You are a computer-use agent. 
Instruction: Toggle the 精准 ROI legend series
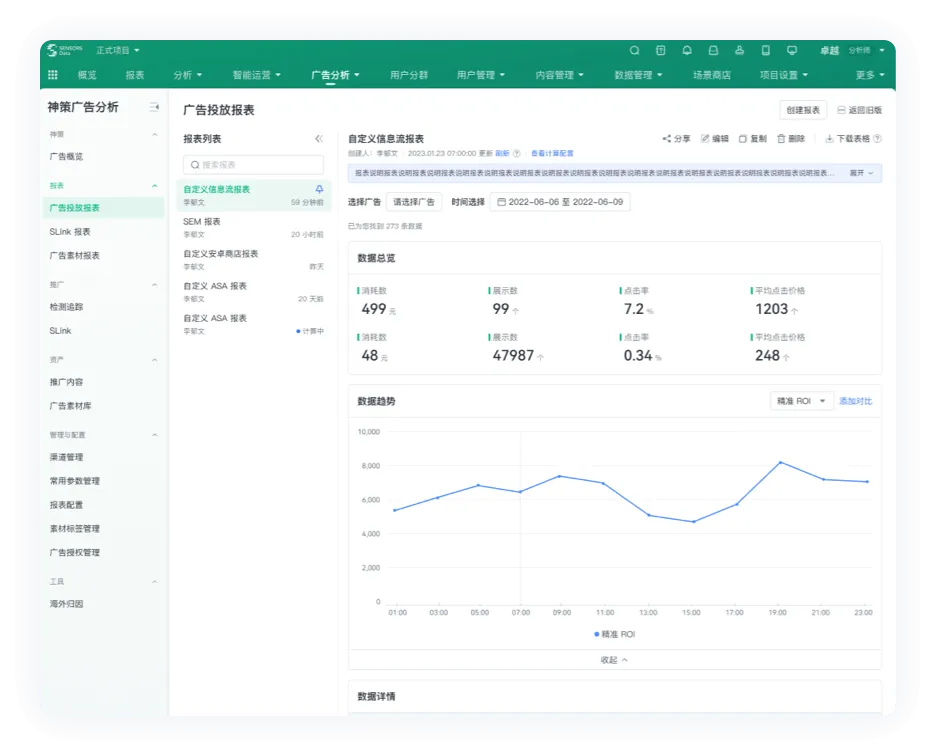point(614,634)
